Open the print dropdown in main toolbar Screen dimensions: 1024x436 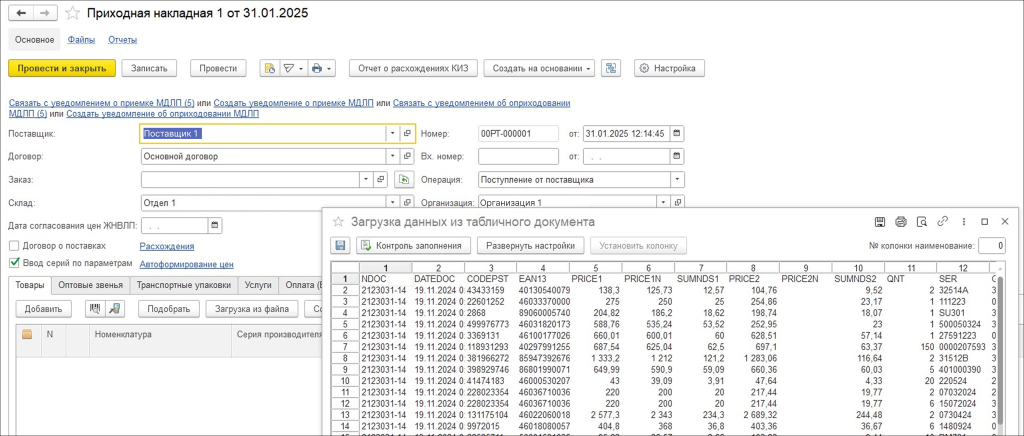(x=322, y=68)
